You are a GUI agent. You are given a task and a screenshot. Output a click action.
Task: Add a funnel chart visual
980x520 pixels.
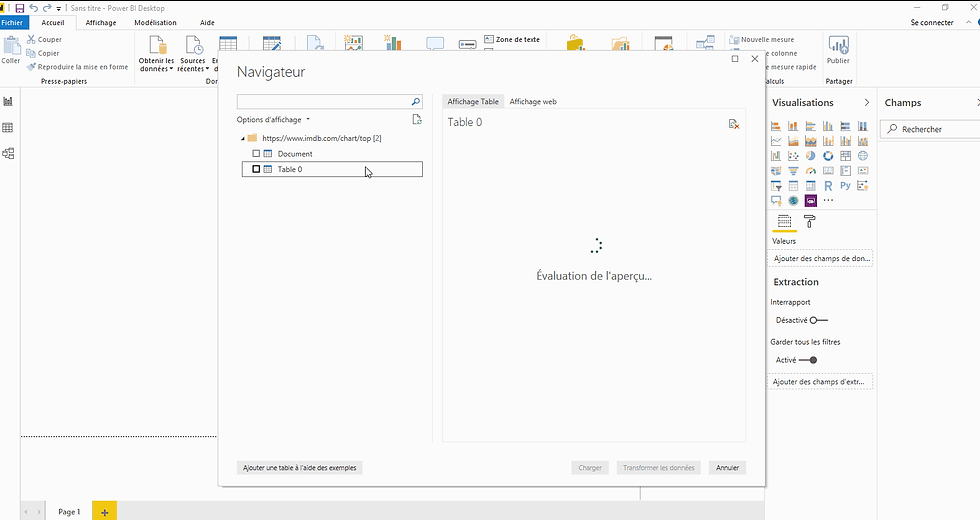pos(793,171)
